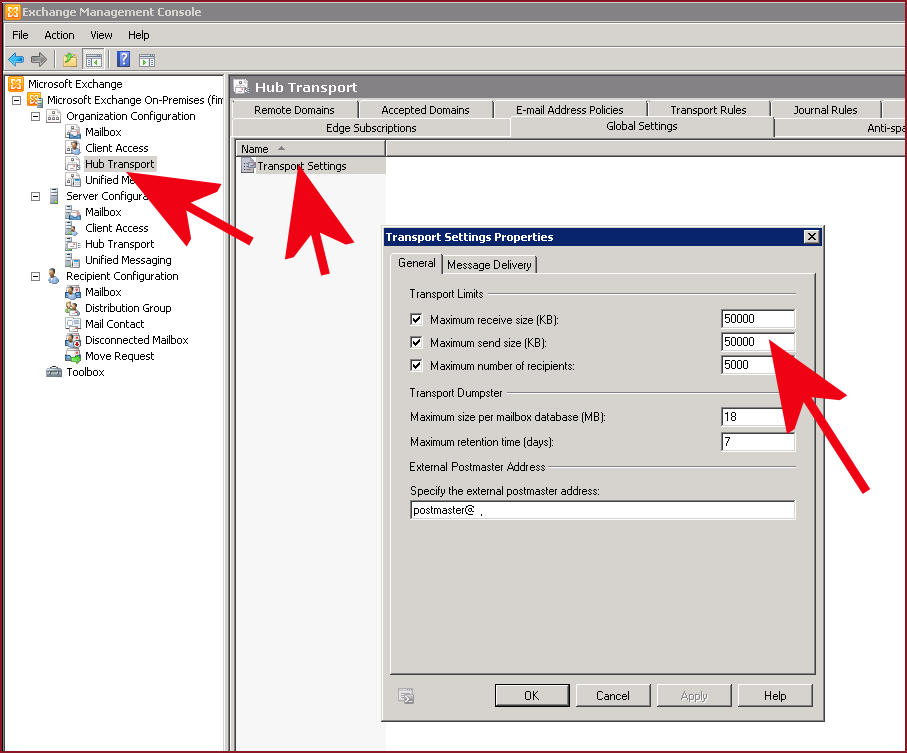907x753 pixels.
Task: Switch to the Edge Subscriptions tab
Action: tap(371, 128)
